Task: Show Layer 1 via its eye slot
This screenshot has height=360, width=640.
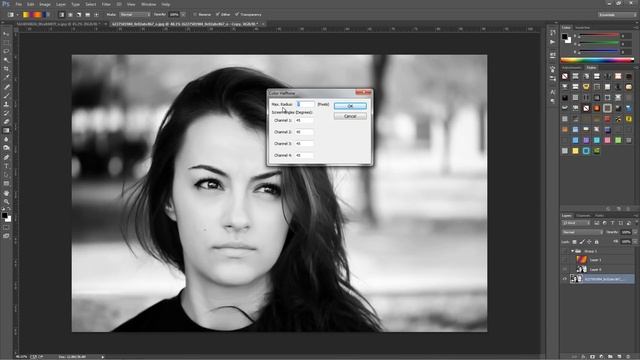Action: (x=565, y=260)
